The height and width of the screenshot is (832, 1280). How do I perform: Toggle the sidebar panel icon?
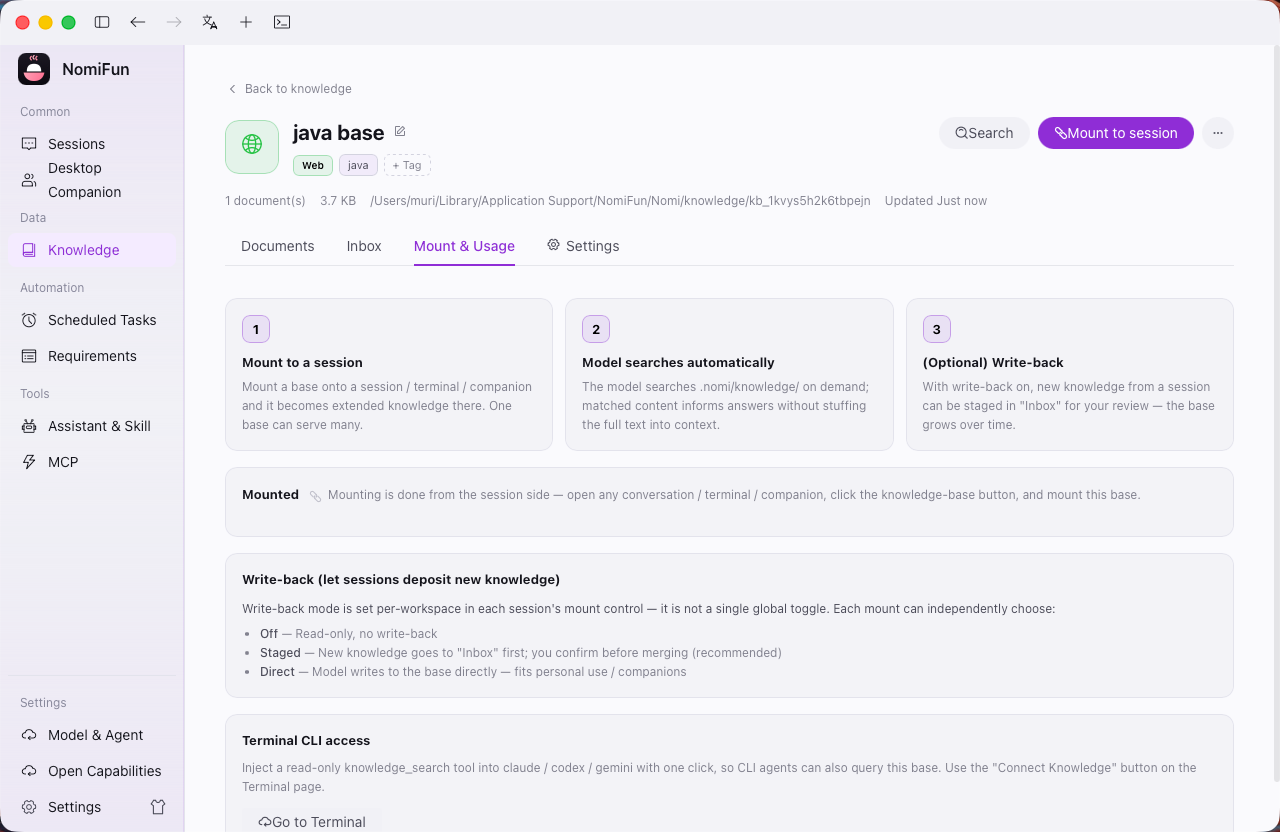(x=102, y=22)
